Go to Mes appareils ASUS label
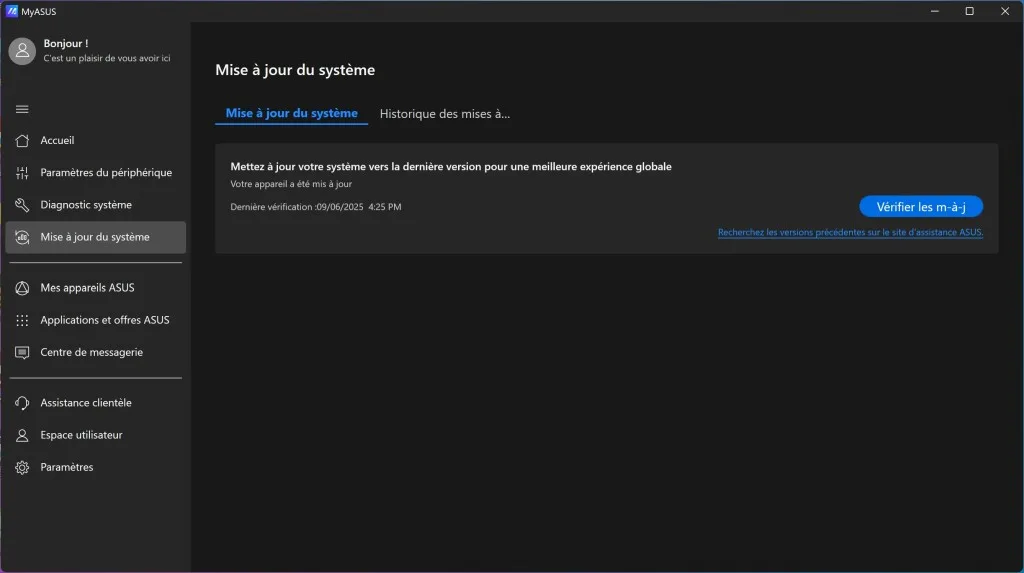The height and width of the screenshot is (573, 1024). click(87, 288)
